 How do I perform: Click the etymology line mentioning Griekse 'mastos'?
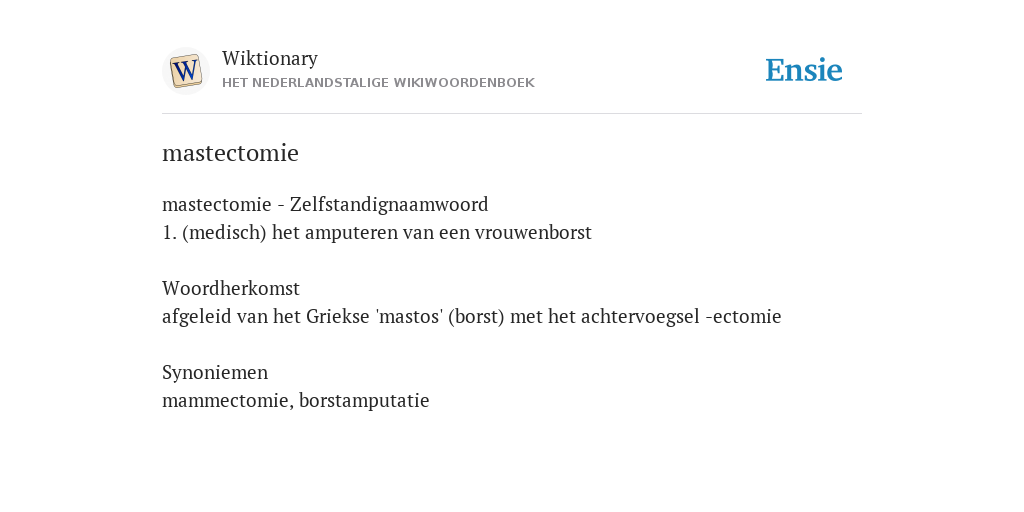click(x=472, y=317)
